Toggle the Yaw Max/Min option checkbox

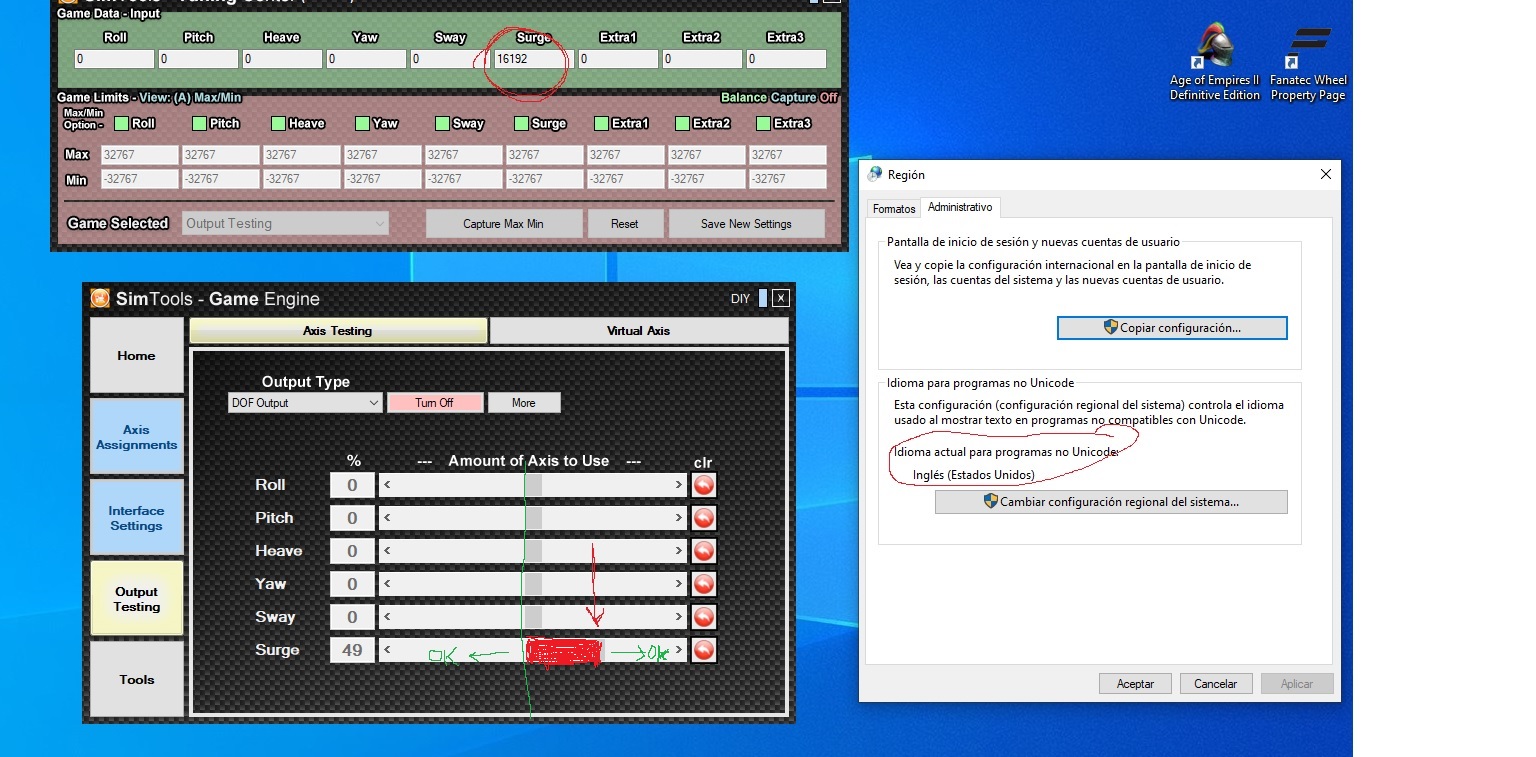tap(362, 124)
